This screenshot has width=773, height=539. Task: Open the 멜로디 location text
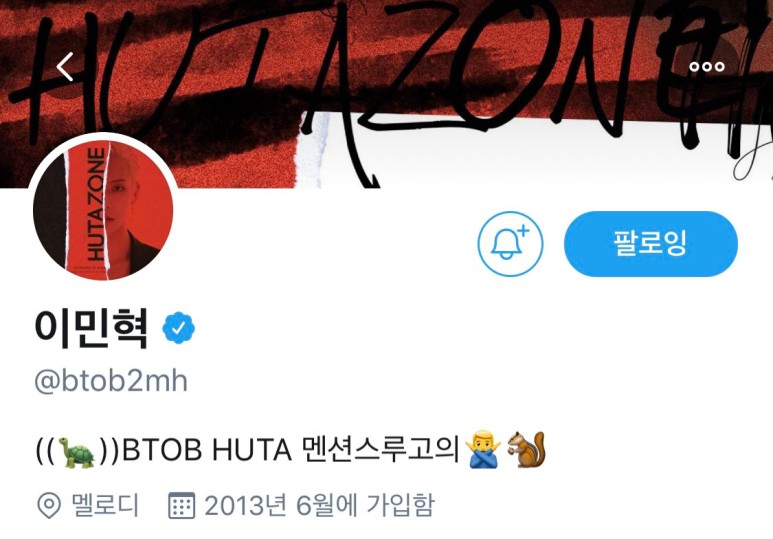105,505
